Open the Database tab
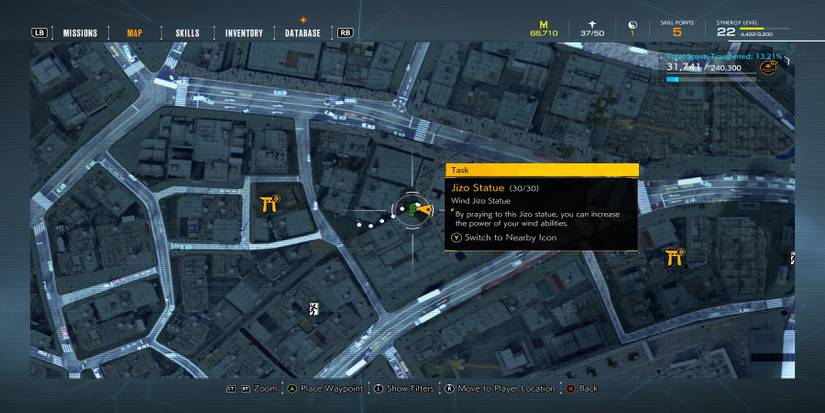Viewport: 825px width, 413px height. (x=303, y=33)
